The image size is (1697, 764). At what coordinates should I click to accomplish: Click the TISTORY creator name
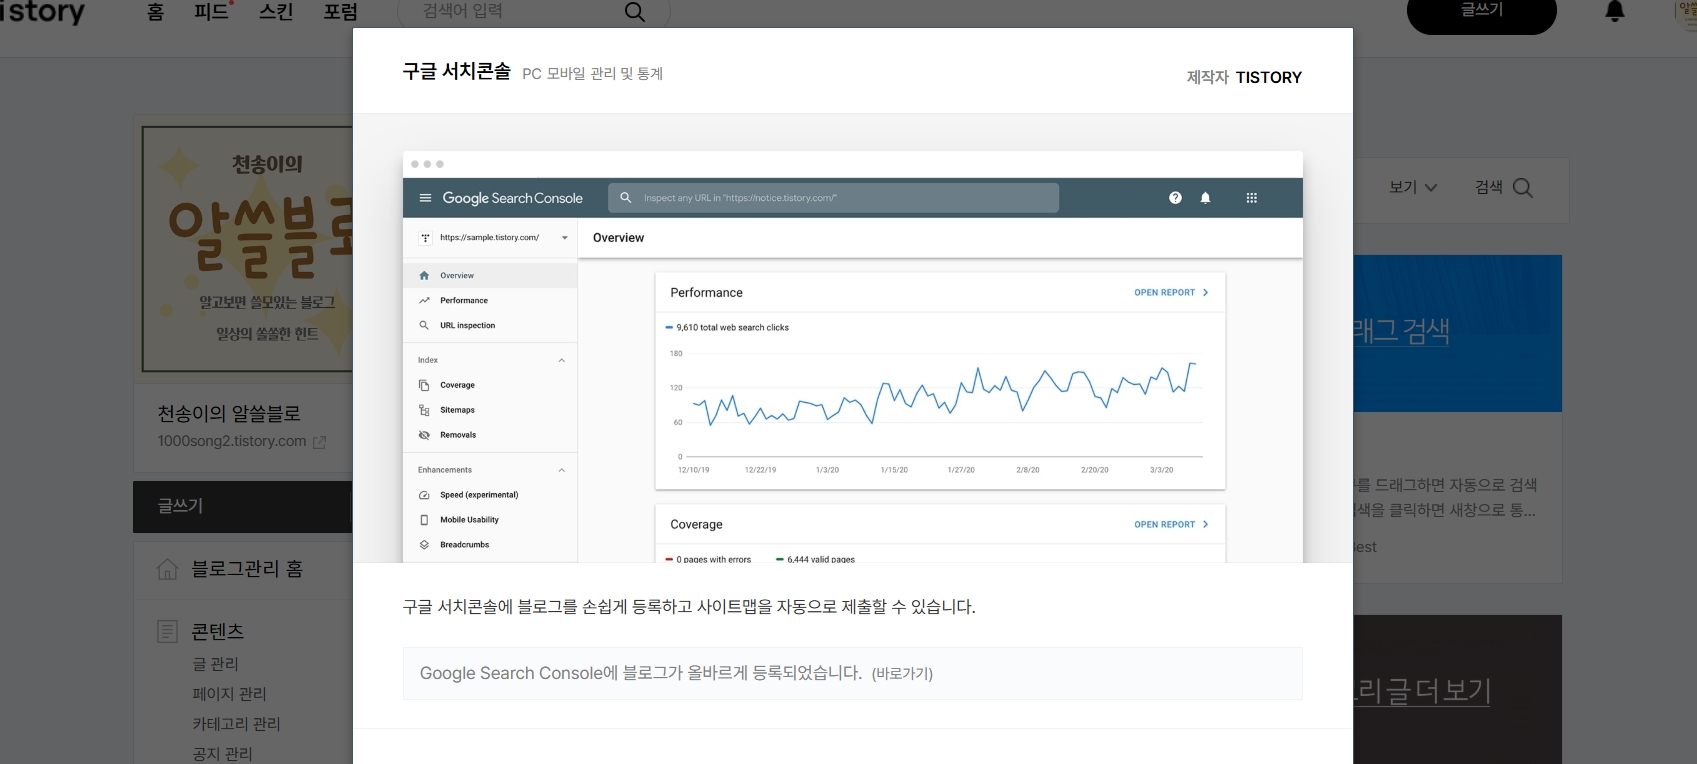[1268, 77]
